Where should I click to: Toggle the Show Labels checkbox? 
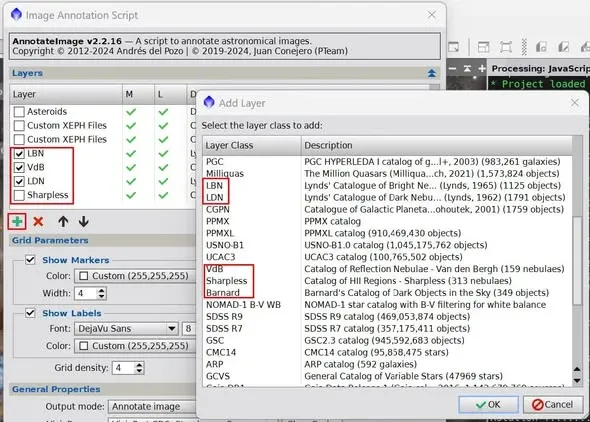pyautogui.click(x=30, y=313)
